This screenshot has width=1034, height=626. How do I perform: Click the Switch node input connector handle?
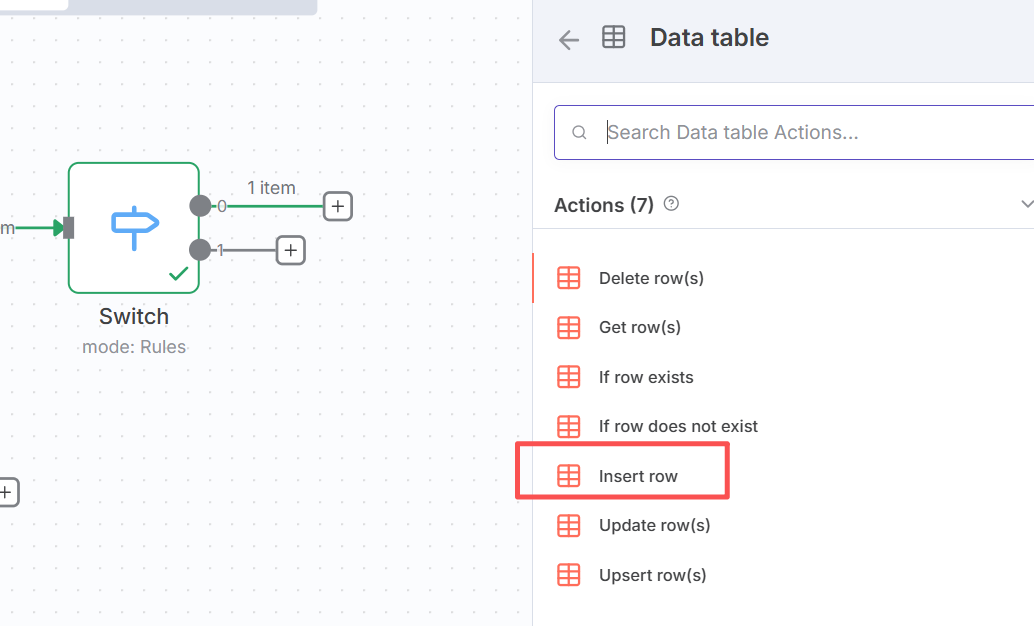click(x=69, y=228)
